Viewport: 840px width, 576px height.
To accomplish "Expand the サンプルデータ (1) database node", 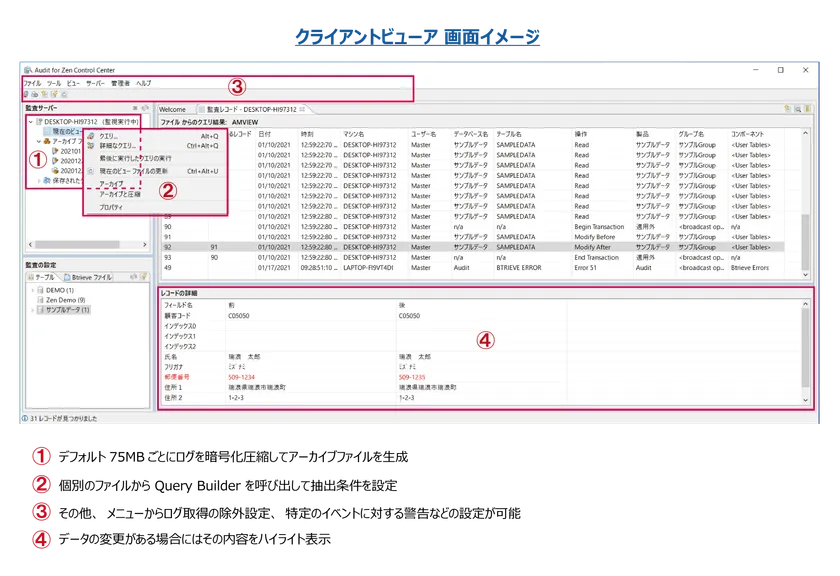I will point(32,310).
